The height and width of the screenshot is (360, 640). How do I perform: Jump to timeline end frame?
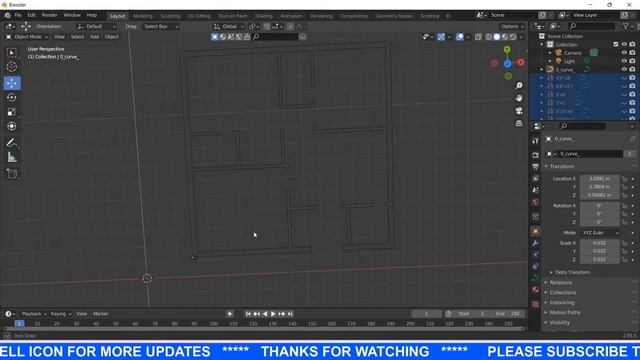(290, 314)
